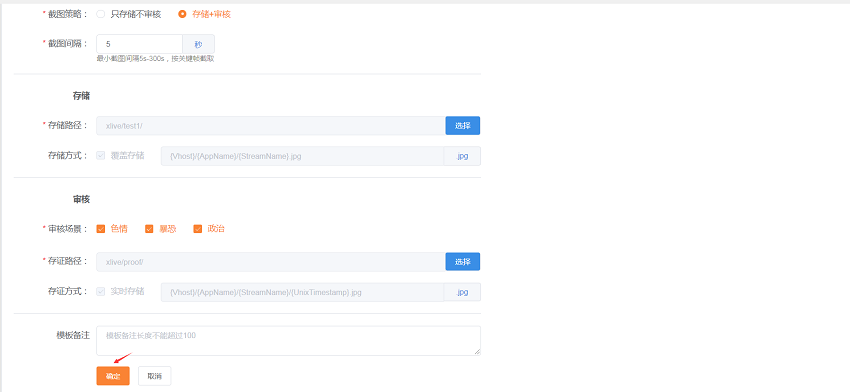Select the 只存储不审核 radio option
This screenshot has width=850, height=392.
click(x=101, y=15)
